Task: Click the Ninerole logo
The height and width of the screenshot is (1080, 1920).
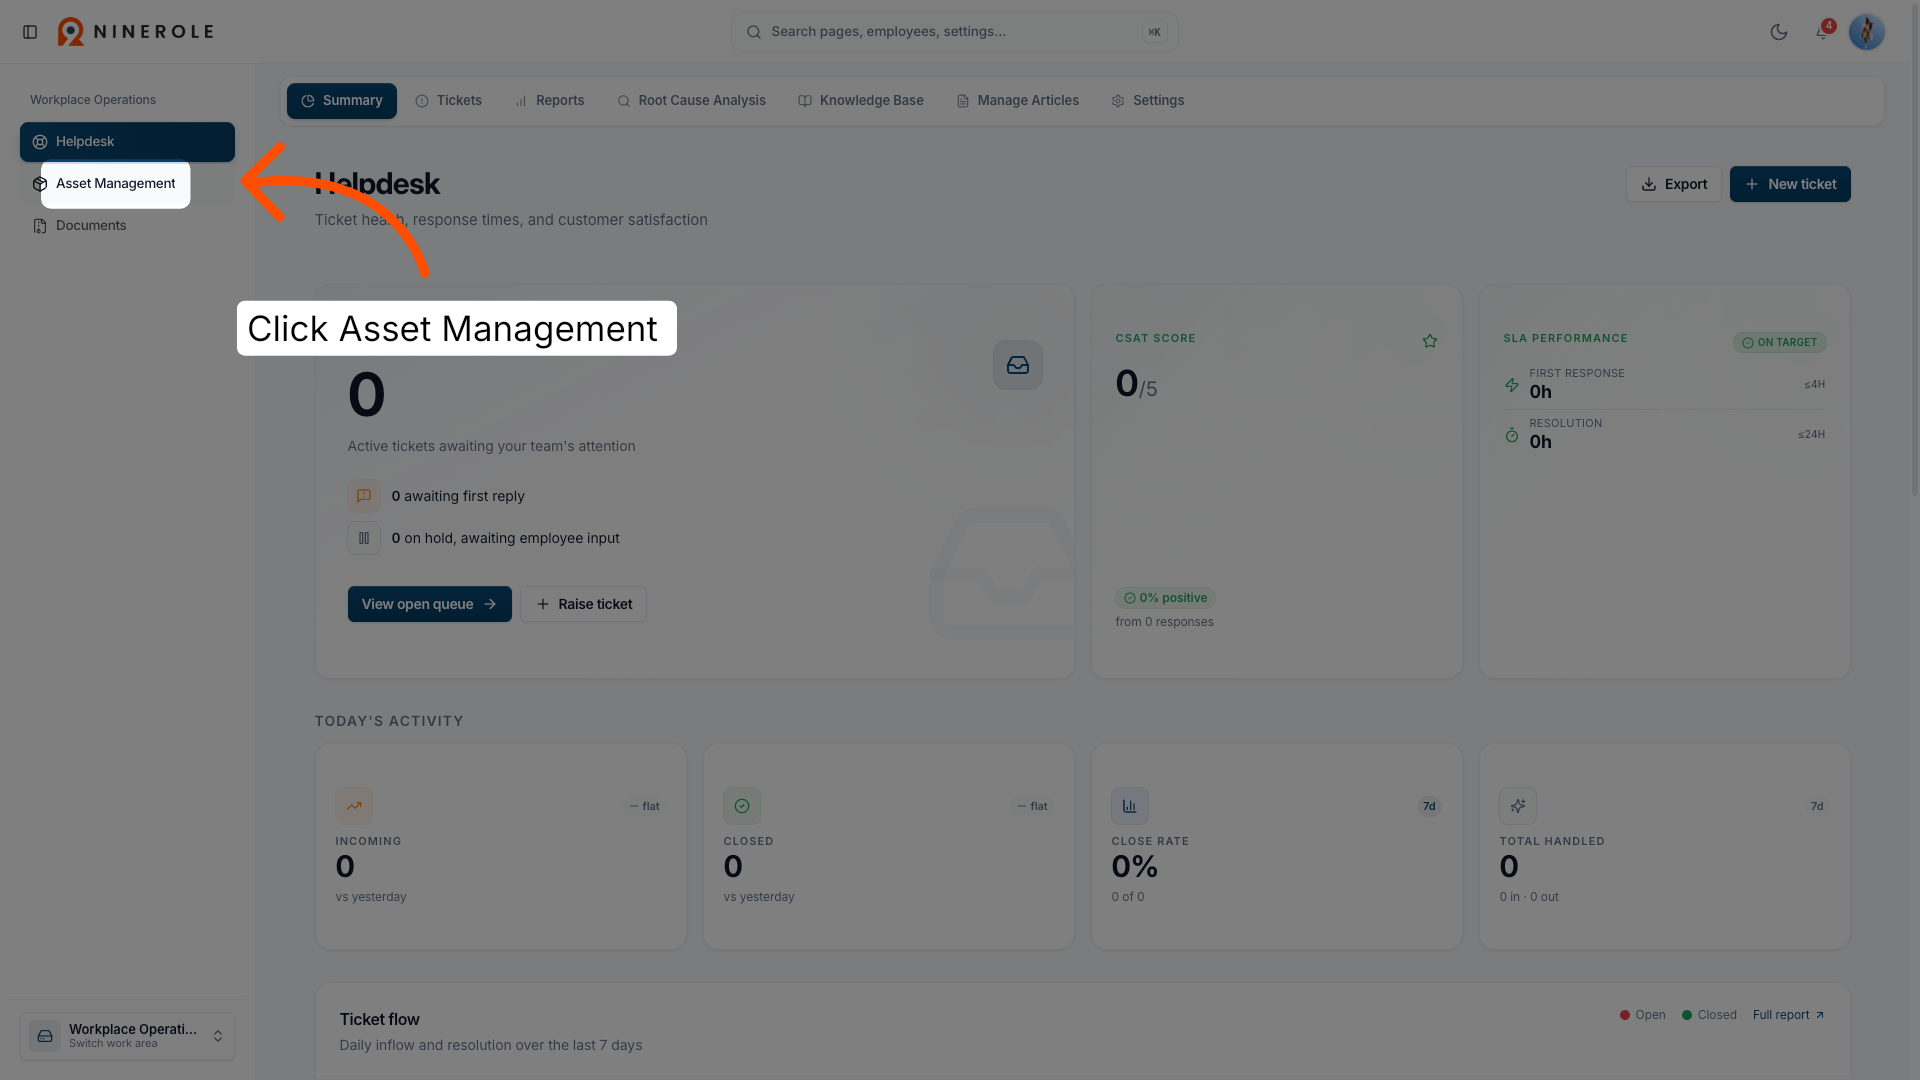Action: point(136,32)
